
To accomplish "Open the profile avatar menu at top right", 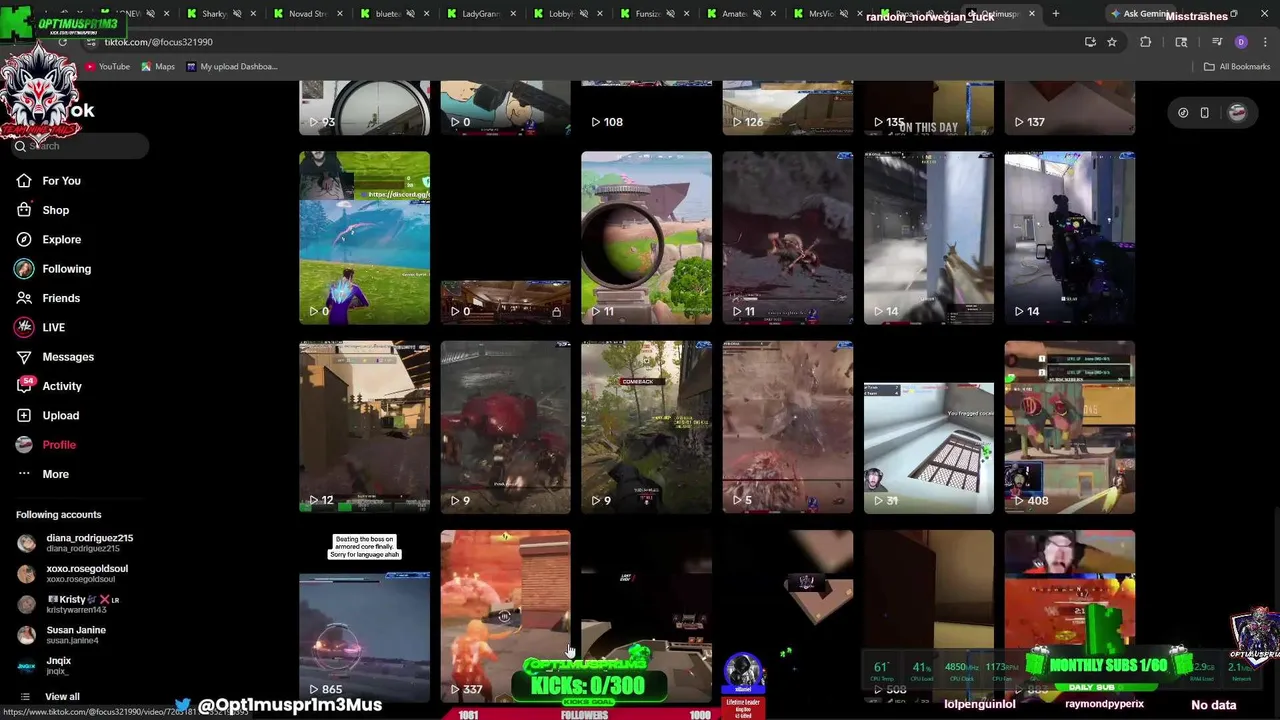I will pyautogui.click(x=1237, y=113).
